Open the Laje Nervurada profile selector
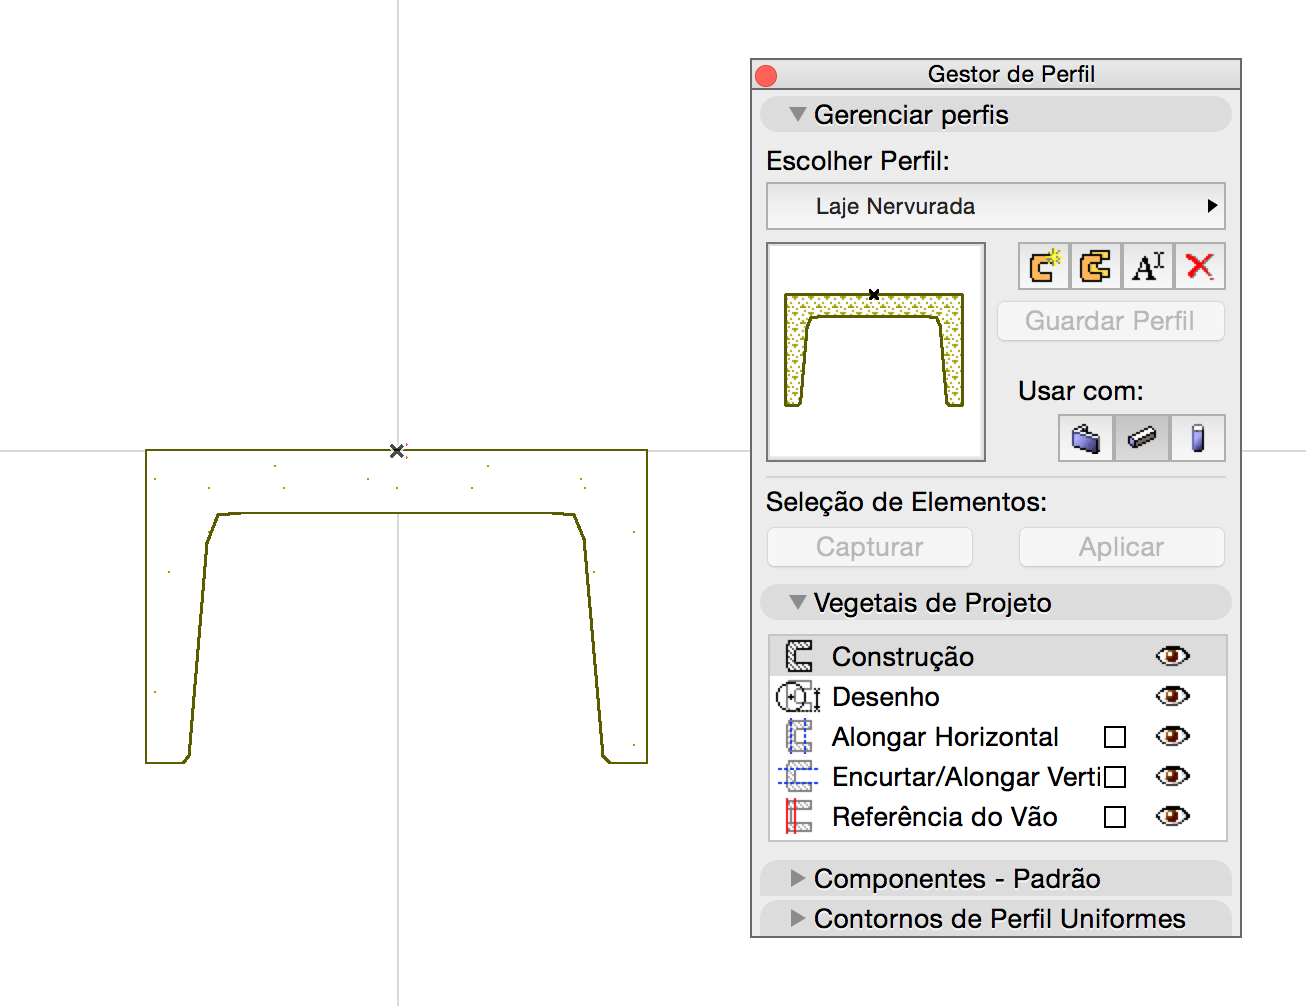The height and width of the screenshot is (1006, 1306). (x=995, y=206)
